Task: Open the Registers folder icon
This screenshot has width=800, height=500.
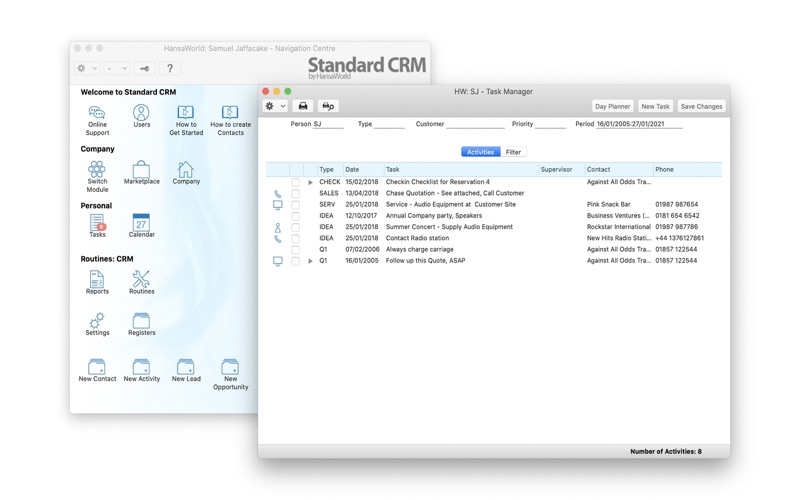Action: 141,323
